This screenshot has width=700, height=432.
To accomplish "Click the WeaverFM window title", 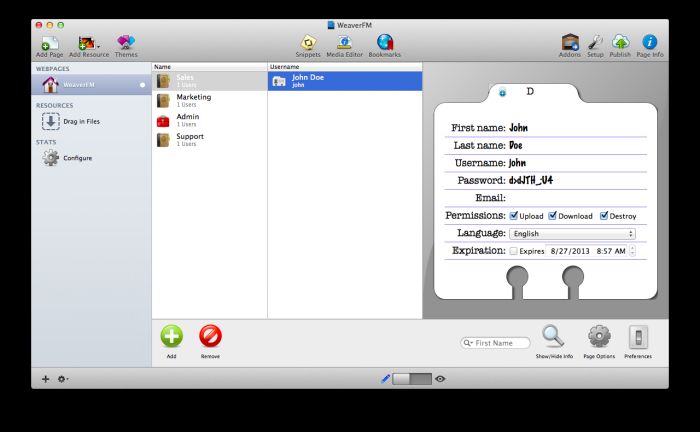I will 354,25.
